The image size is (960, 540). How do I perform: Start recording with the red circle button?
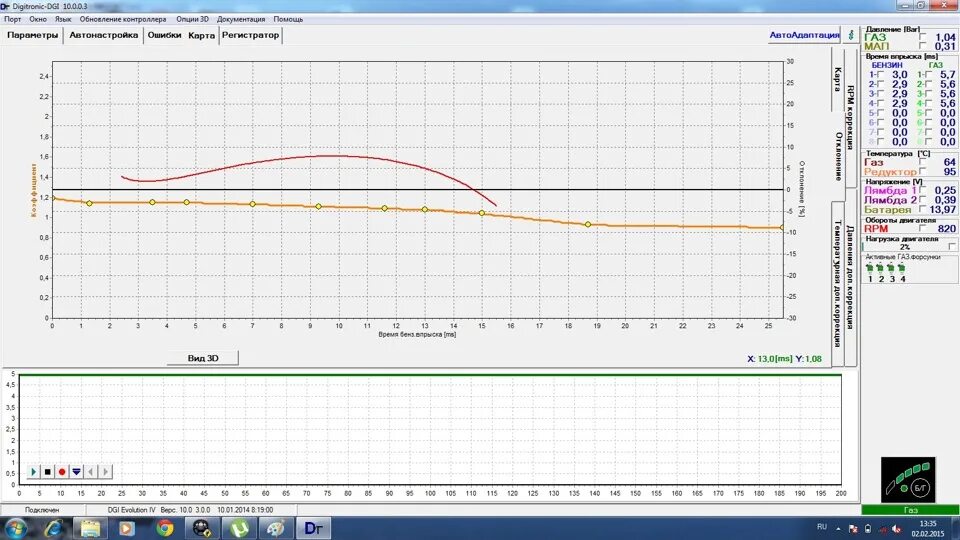click(62, 471)
